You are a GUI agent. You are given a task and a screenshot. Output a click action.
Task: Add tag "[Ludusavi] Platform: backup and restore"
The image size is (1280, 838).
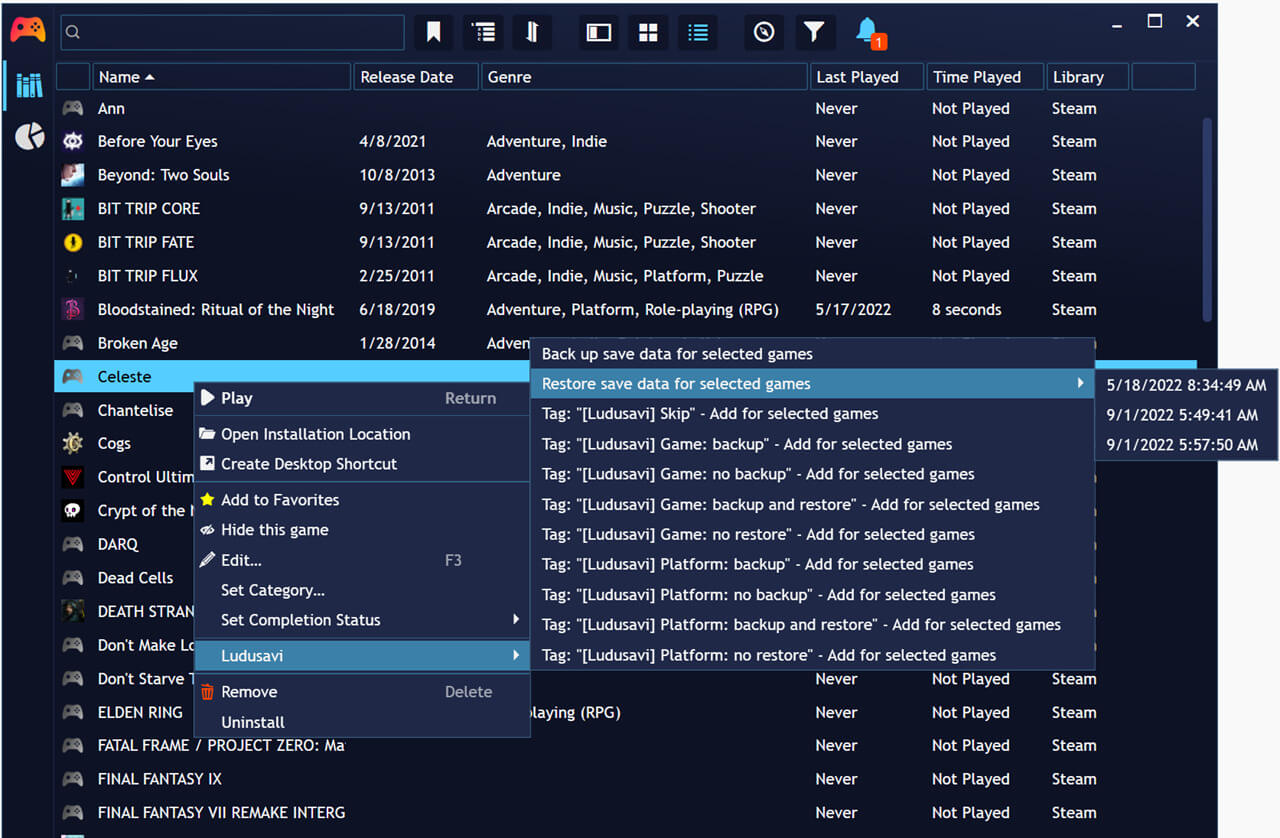click(x=812, y=625)
